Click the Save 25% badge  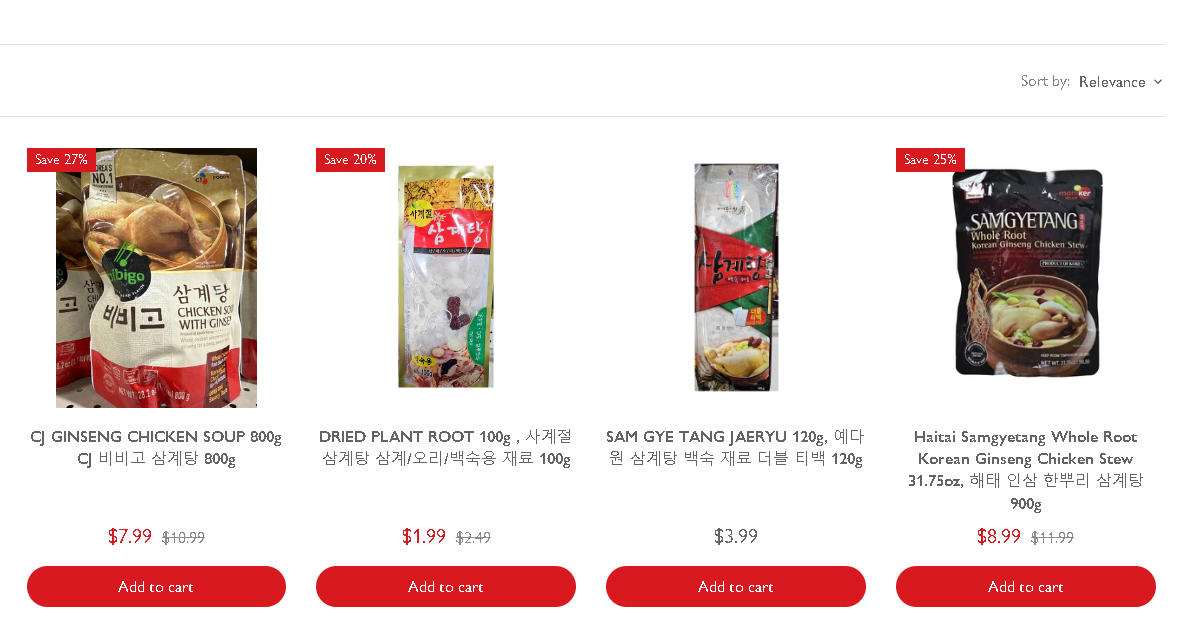[x=930, y=160]
